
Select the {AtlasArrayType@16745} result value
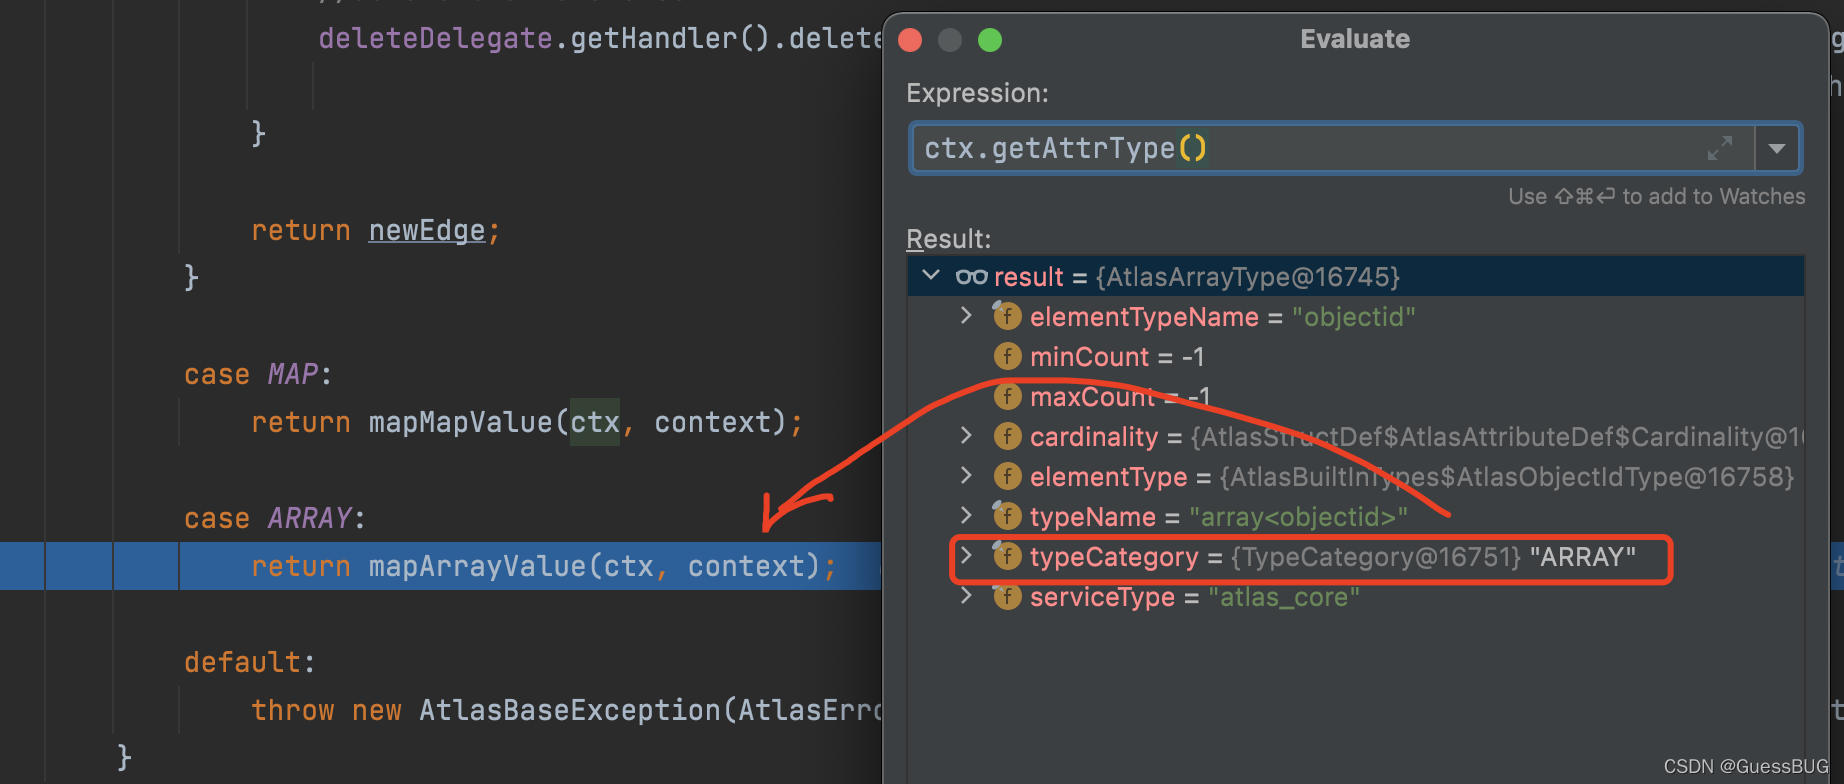pyautogui.click(x=1247, y=277)
